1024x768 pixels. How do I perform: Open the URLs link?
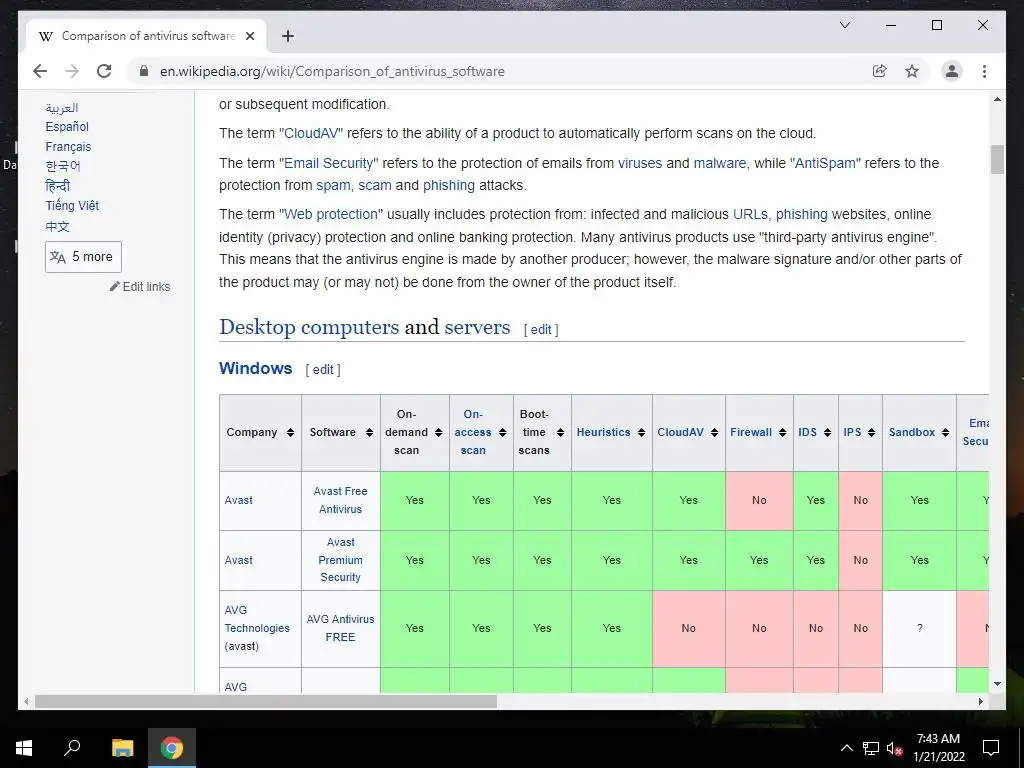(752, 214)
